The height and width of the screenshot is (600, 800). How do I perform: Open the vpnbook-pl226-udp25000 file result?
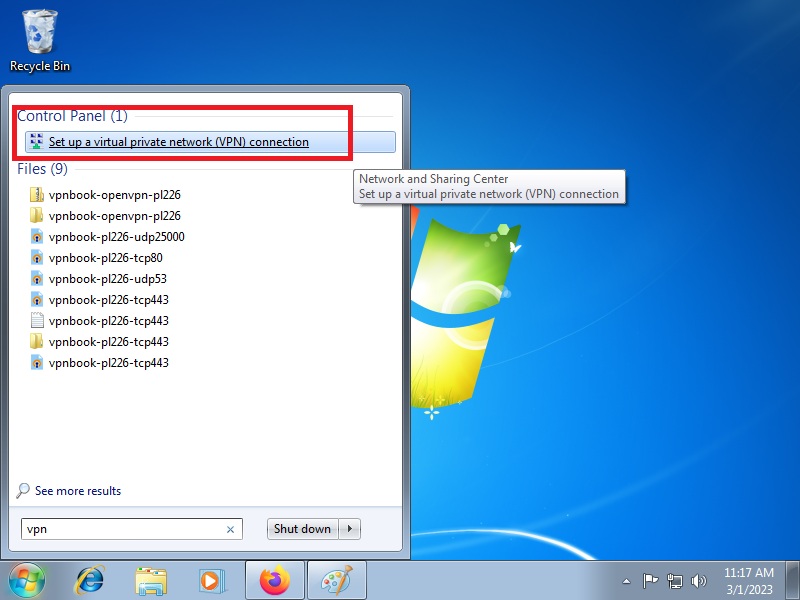[116, 237]
